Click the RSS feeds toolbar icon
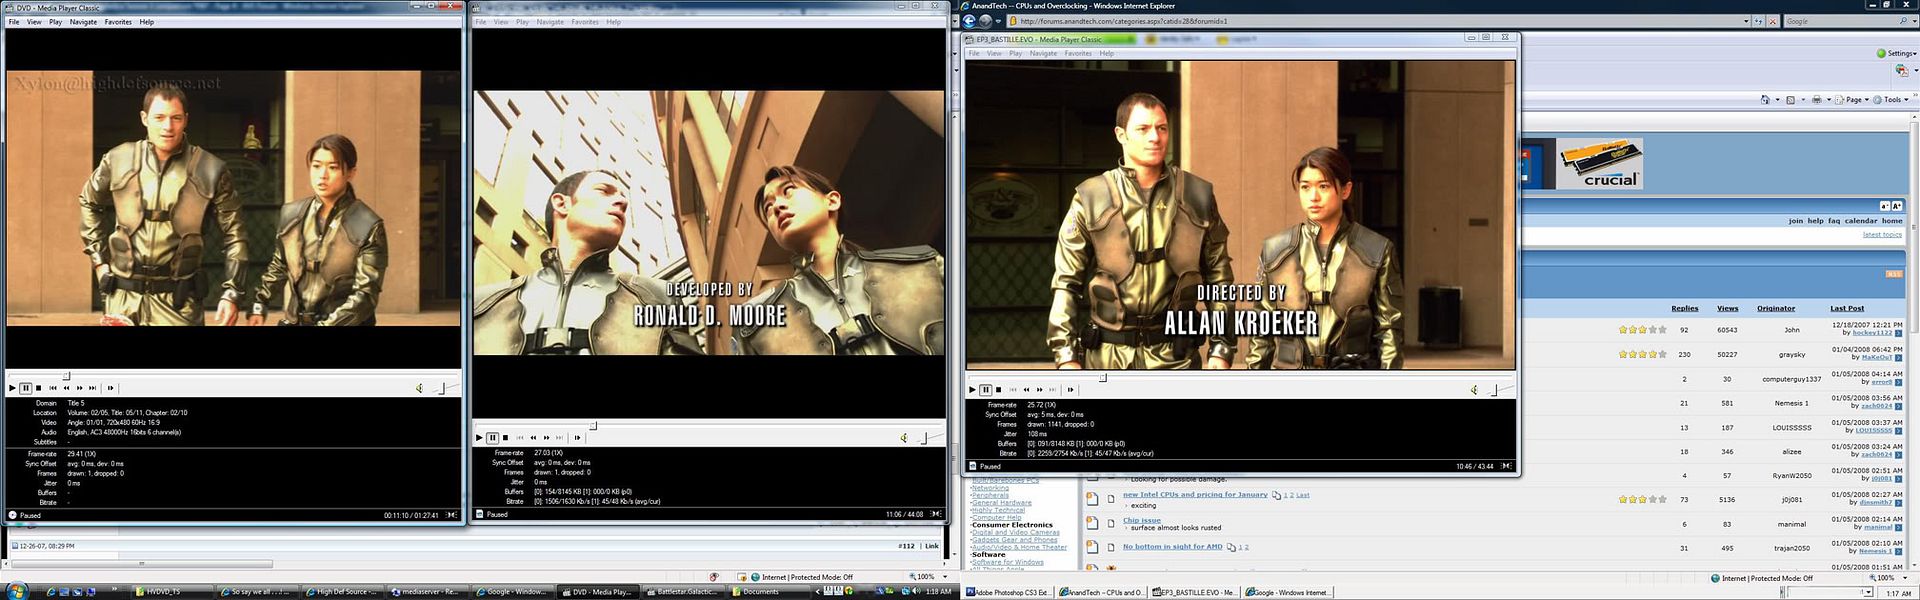Viewport: 1920px width, 600px height. 1790,100
